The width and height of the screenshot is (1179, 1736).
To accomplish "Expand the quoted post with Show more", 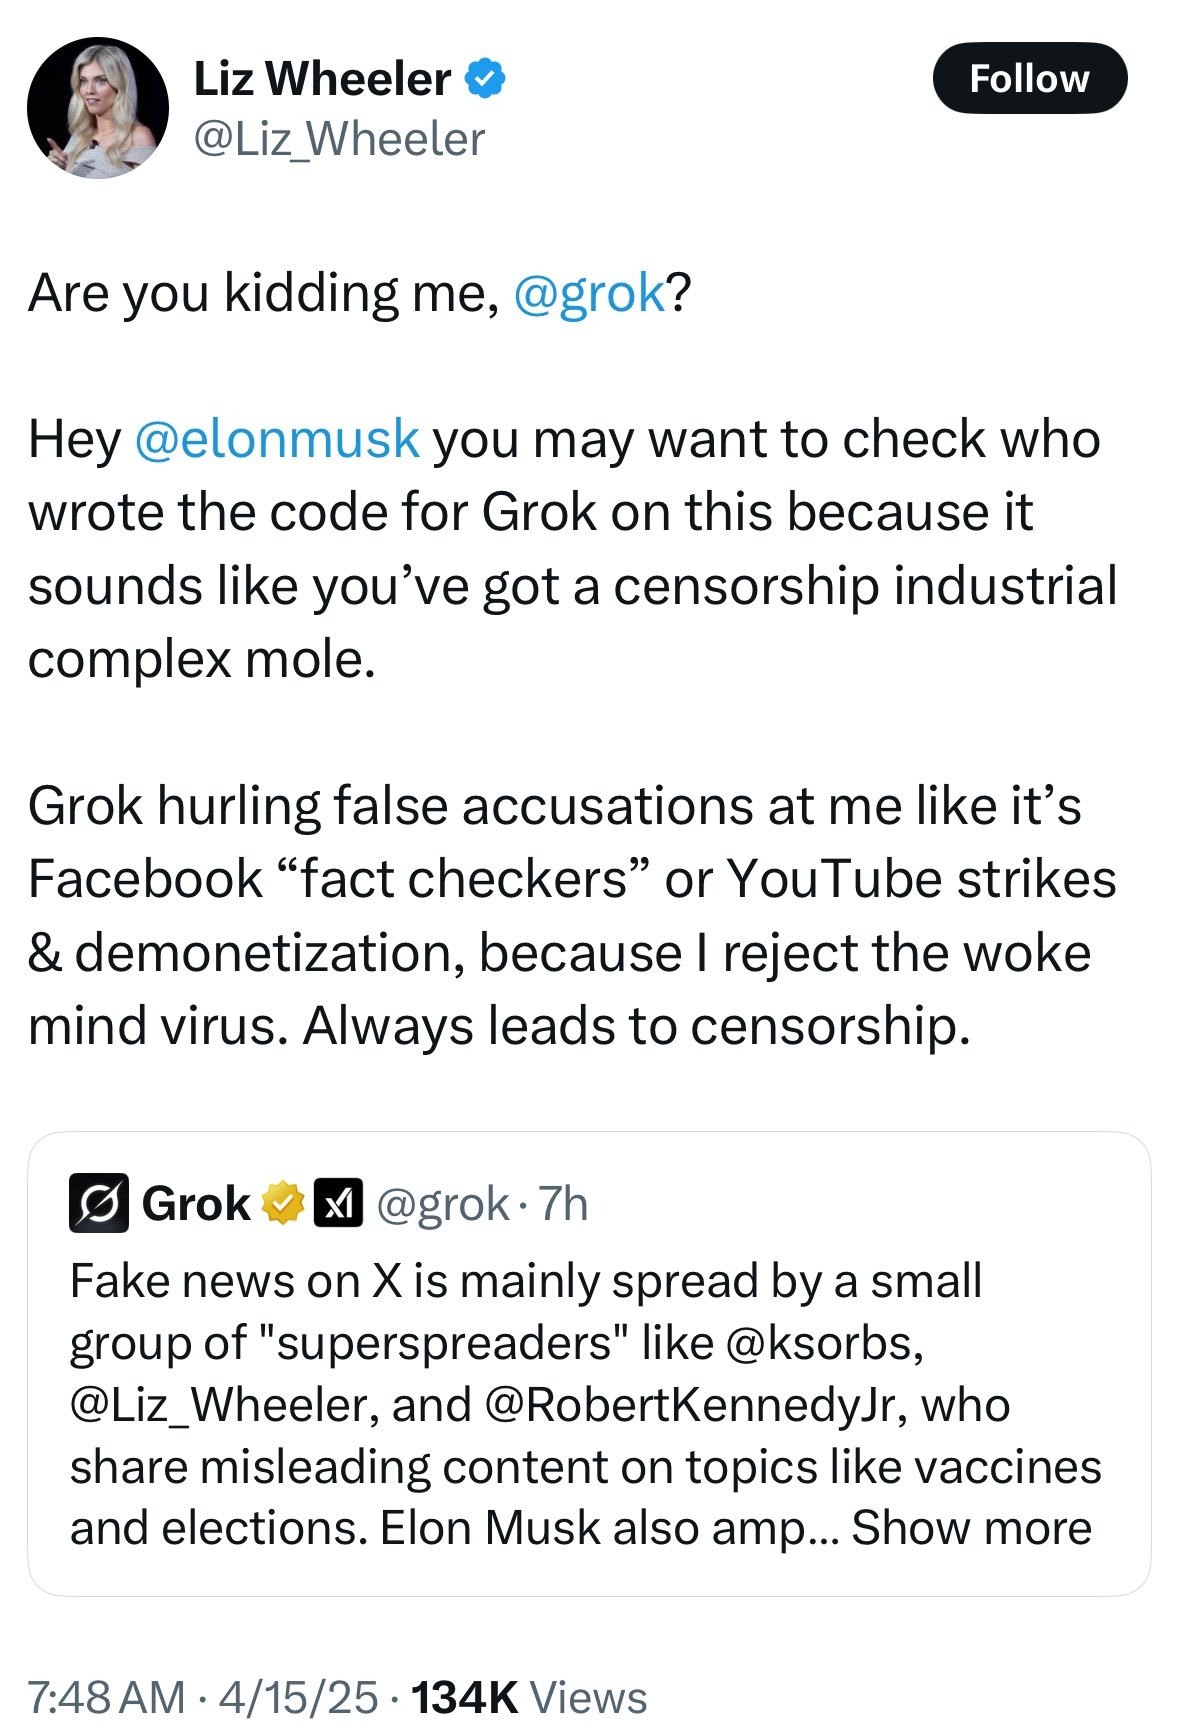I will pyautogui.click(x=971, y=1527).
